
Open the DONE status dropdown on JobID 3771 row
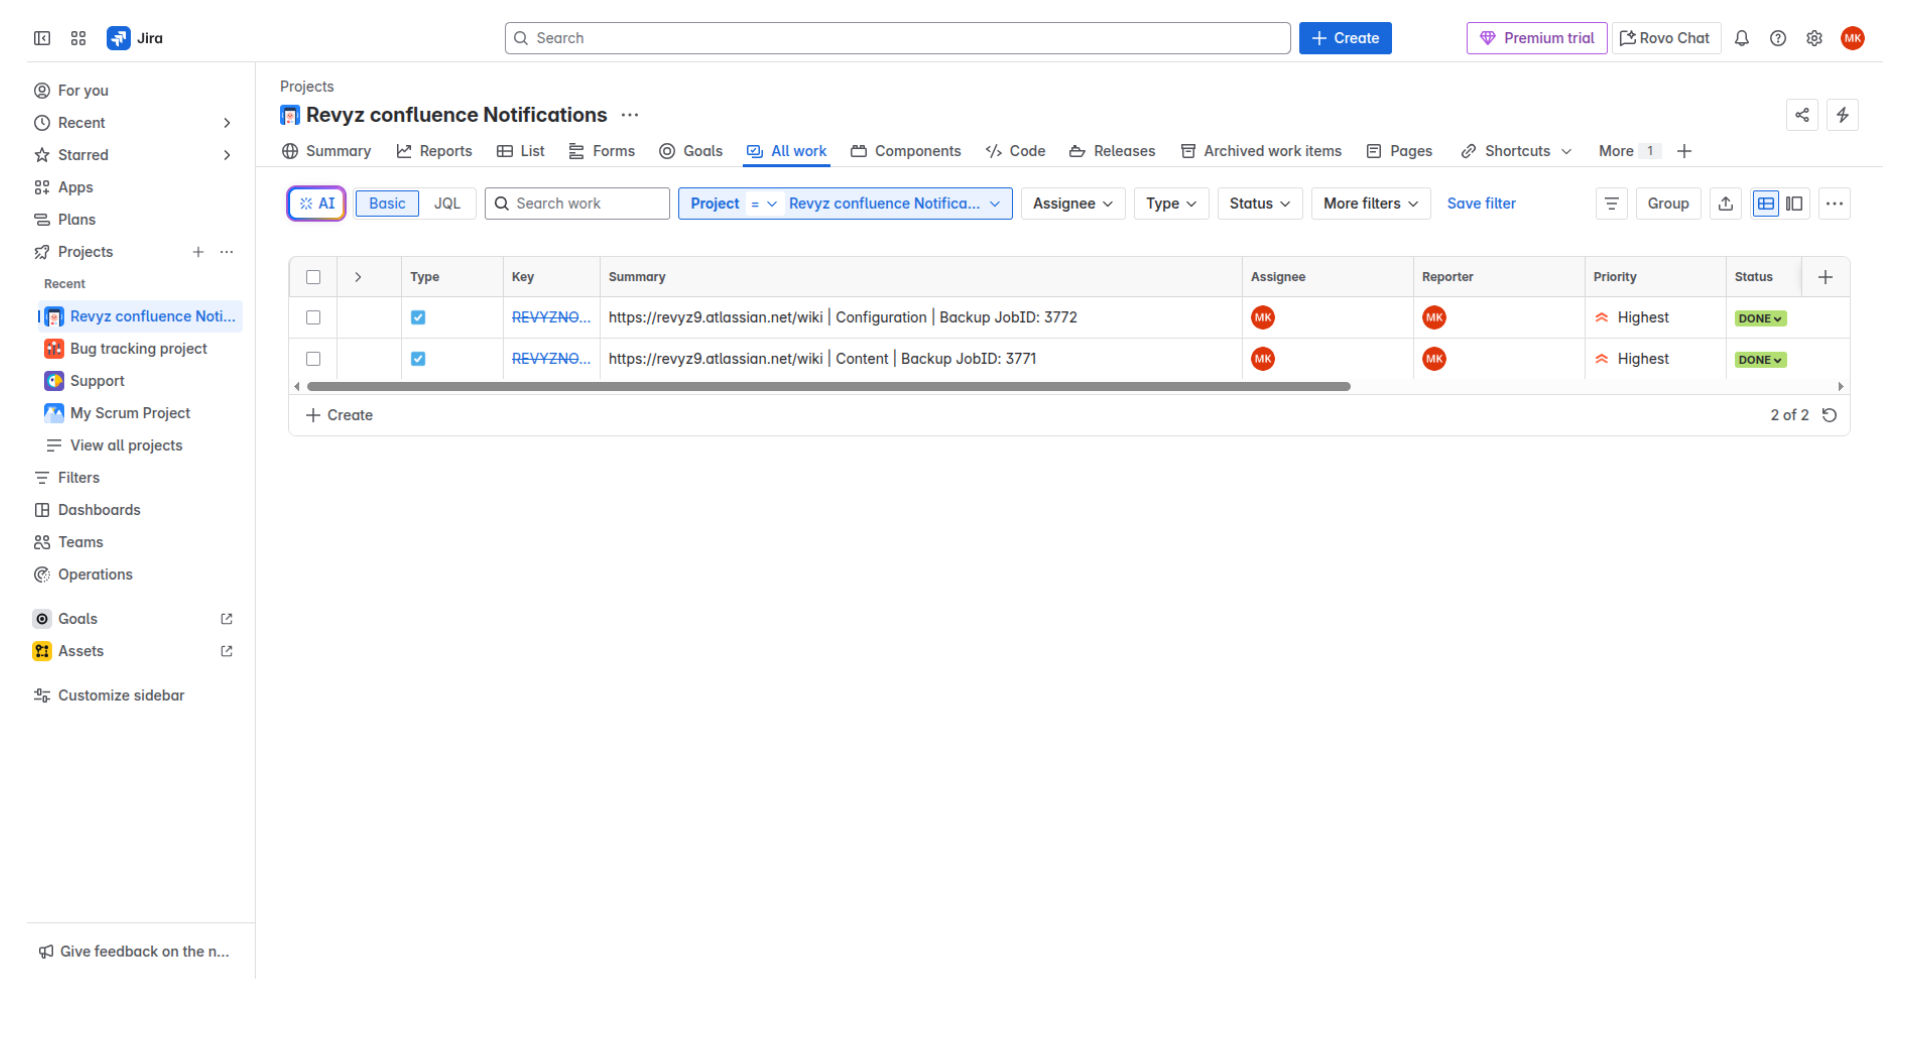coord(1759,359)
